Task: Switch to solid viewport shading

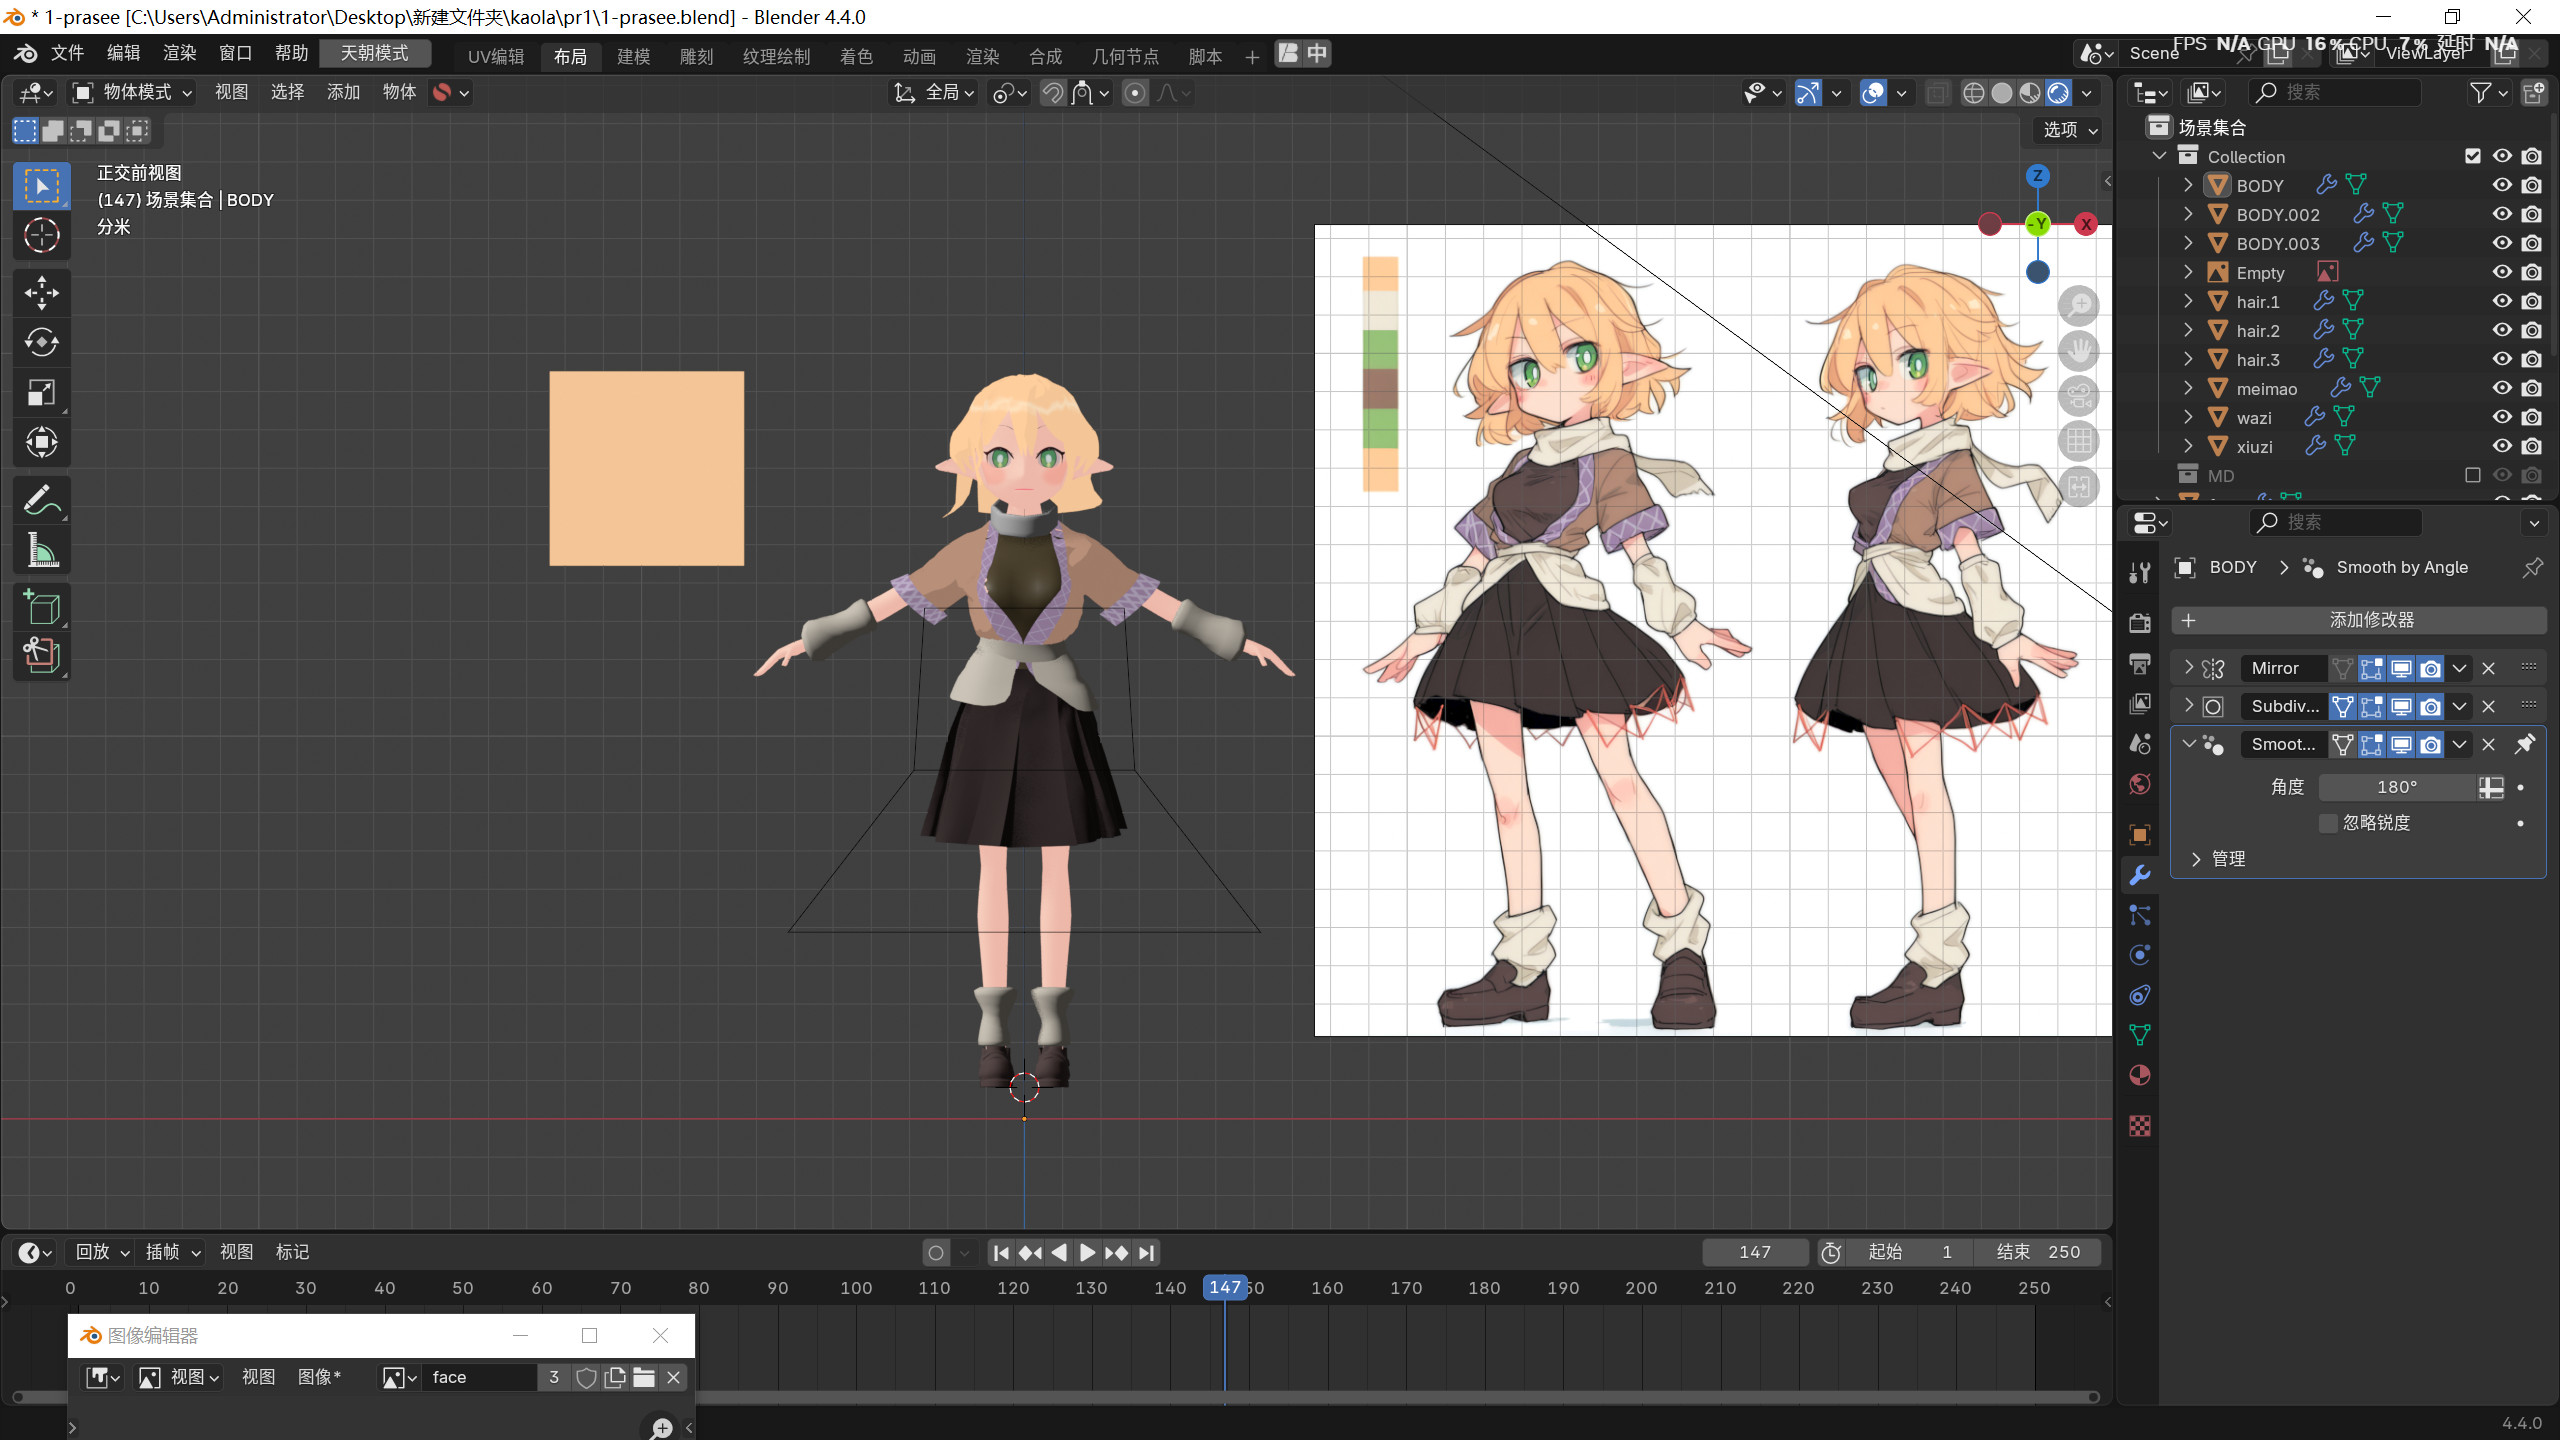Action: pyautogui.click(x=2001, y=93)
